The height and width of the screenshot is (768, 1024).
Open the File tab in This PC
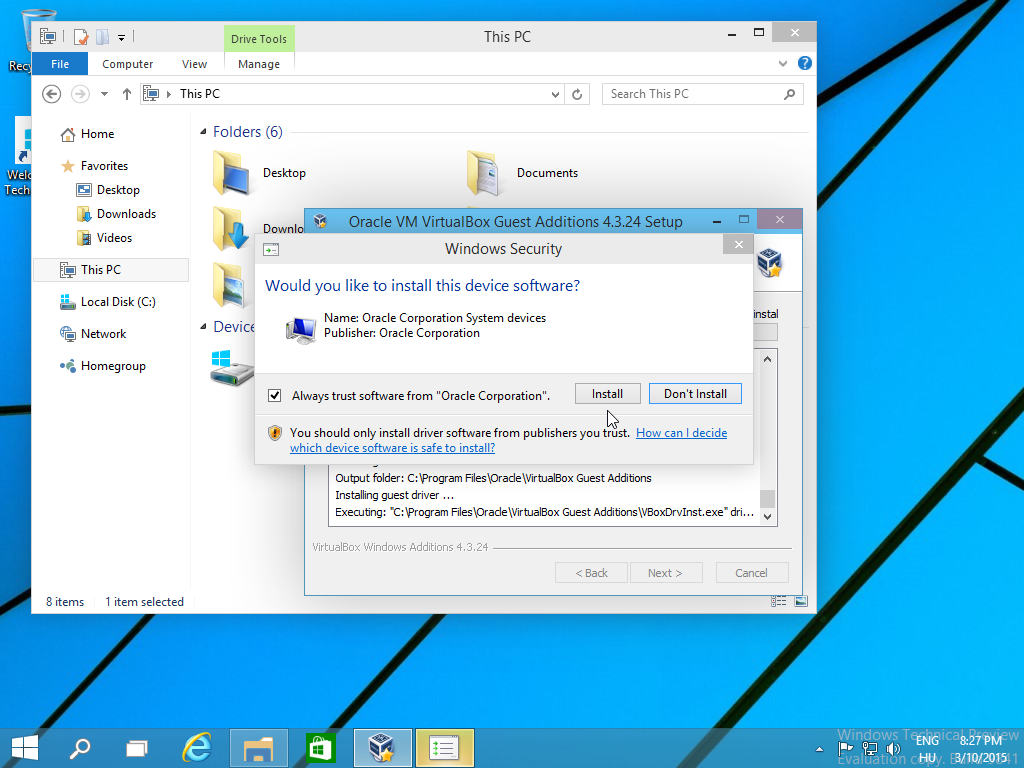point(60,64)
